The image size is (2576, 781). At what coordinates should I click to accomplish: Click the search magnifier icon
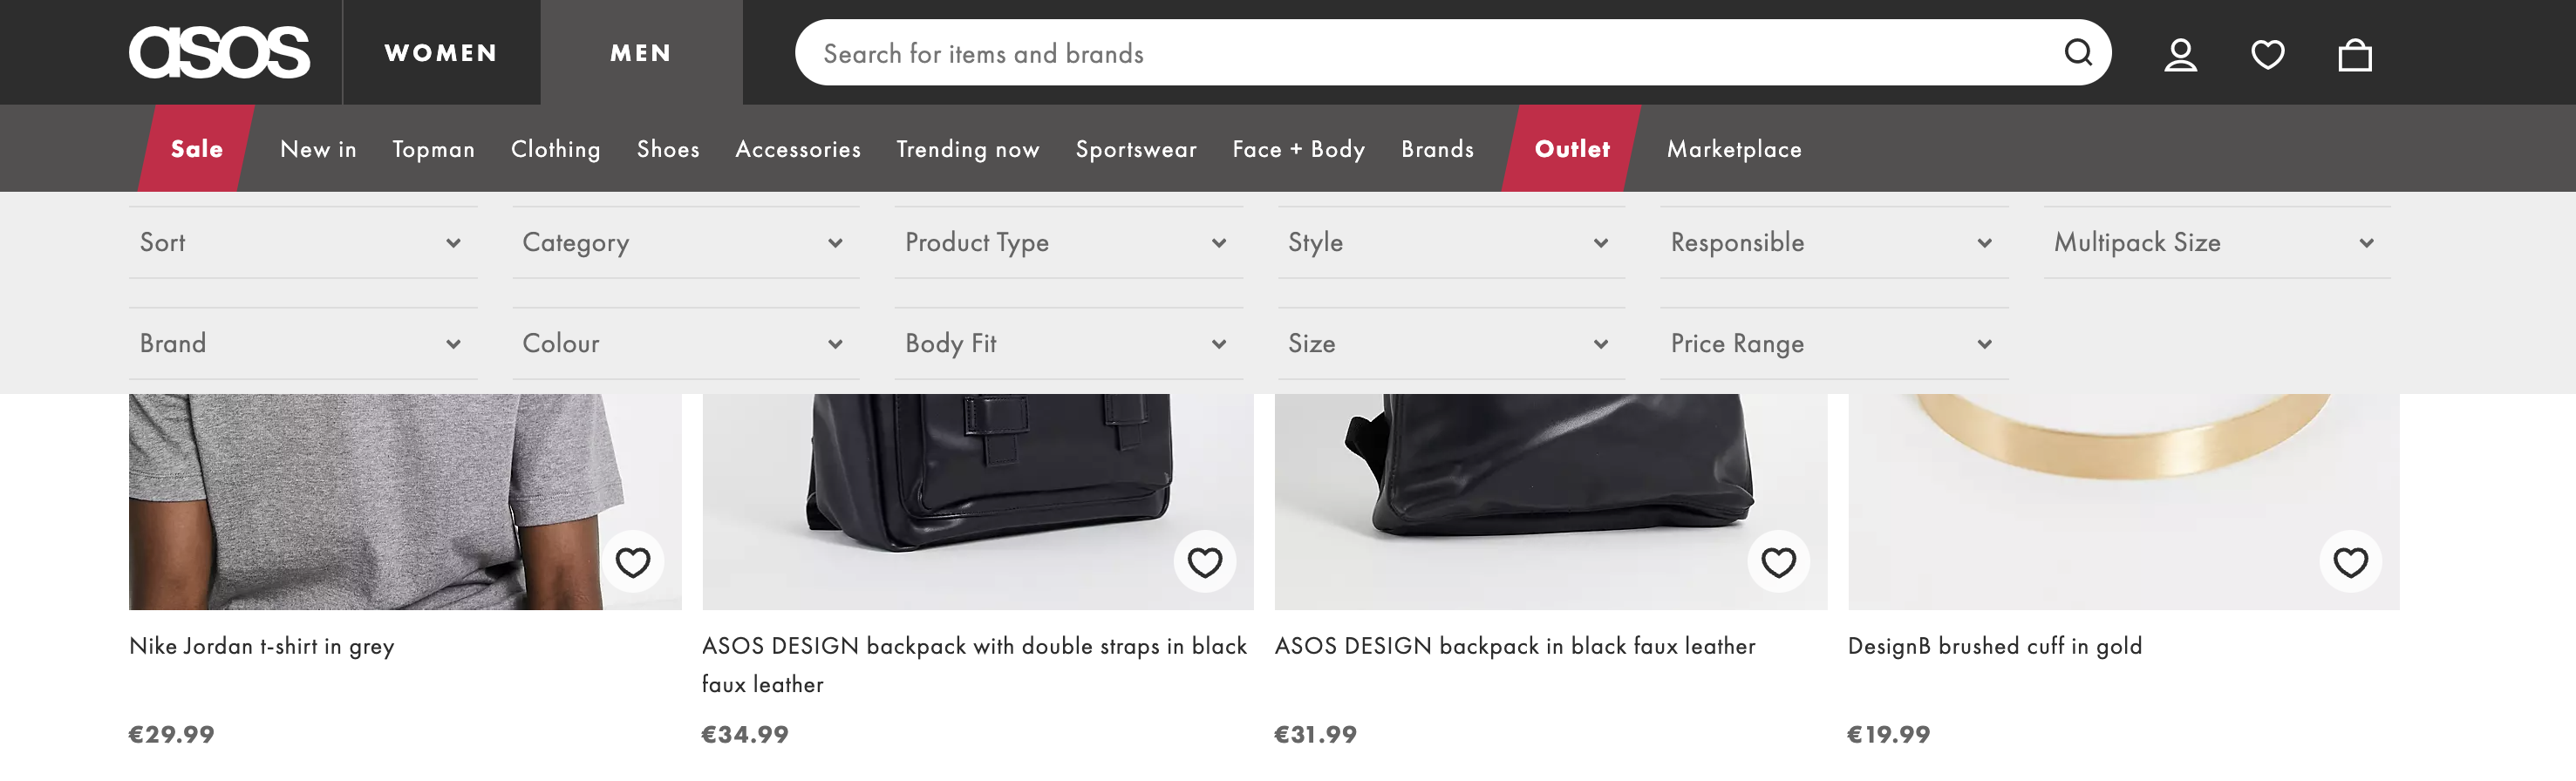pos(2078,52)
